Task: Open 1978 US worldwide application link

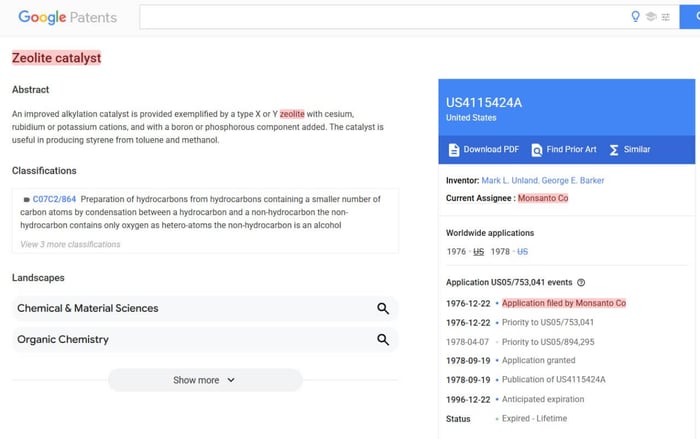Action: (x=522, y=251)
